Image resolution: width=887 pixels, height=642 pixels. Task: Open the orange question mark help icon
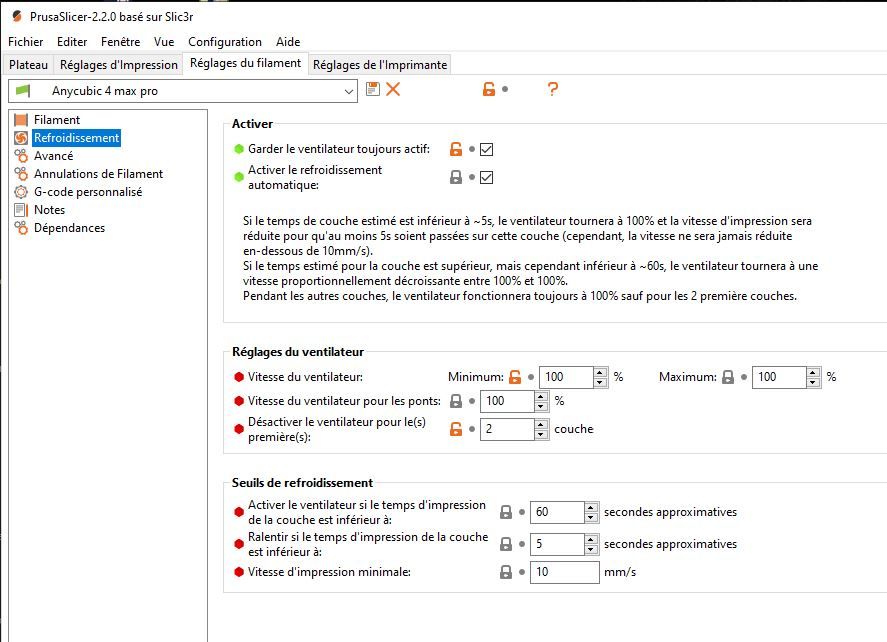[x=553, y=89]
